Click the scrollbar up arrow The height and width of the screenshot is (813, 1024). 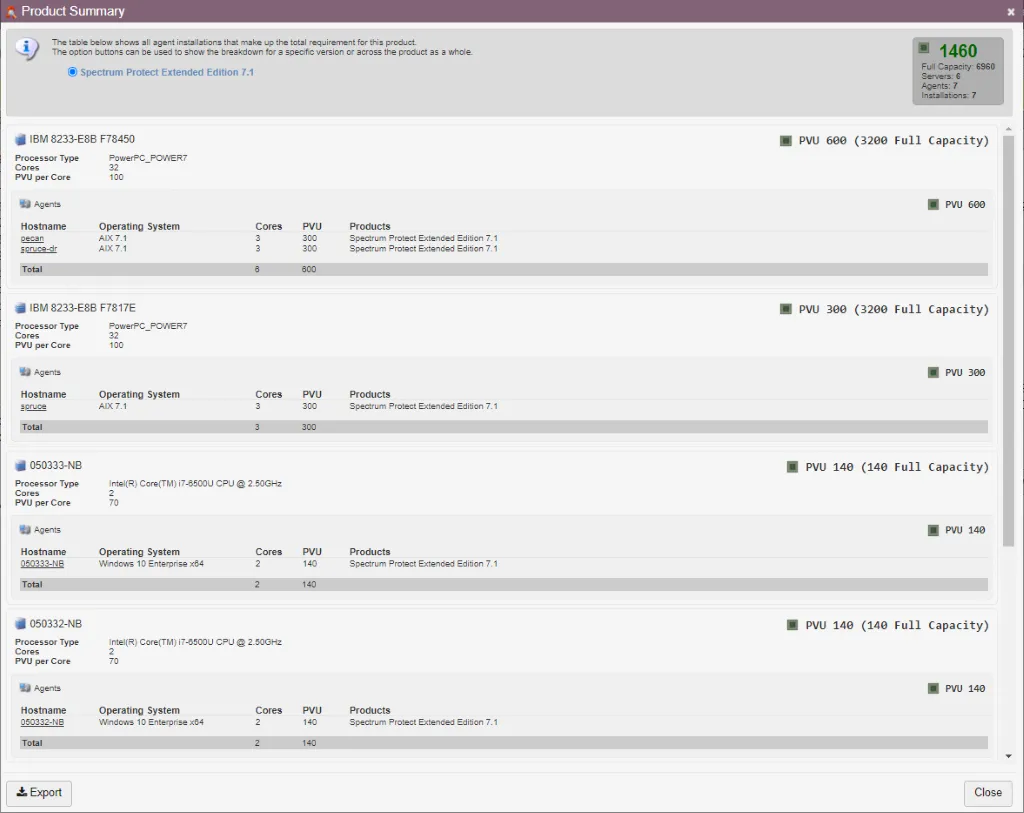click(1008, 129)
